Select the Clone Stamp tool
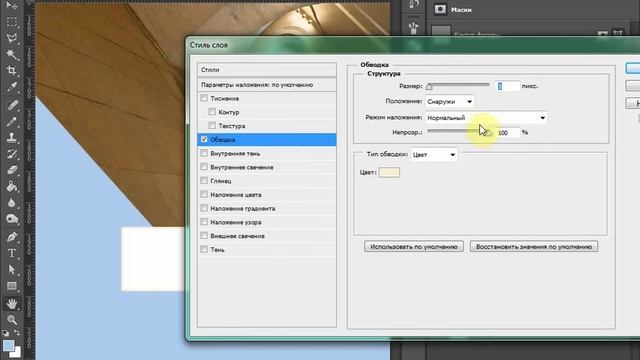The height and width of the screenshot is (360, 640). tap(12, 138)
